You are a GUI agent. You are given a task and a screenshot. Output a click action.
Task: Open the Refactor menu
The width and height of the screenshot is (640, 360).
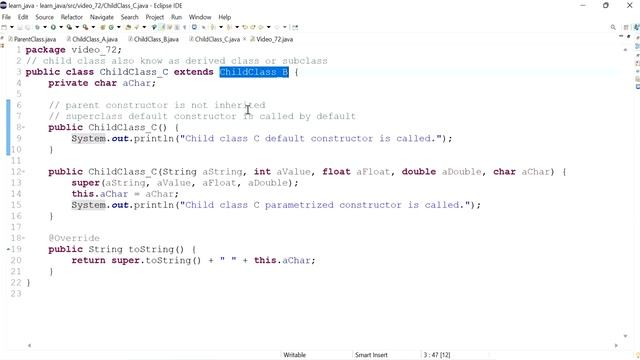pos(71,17)
